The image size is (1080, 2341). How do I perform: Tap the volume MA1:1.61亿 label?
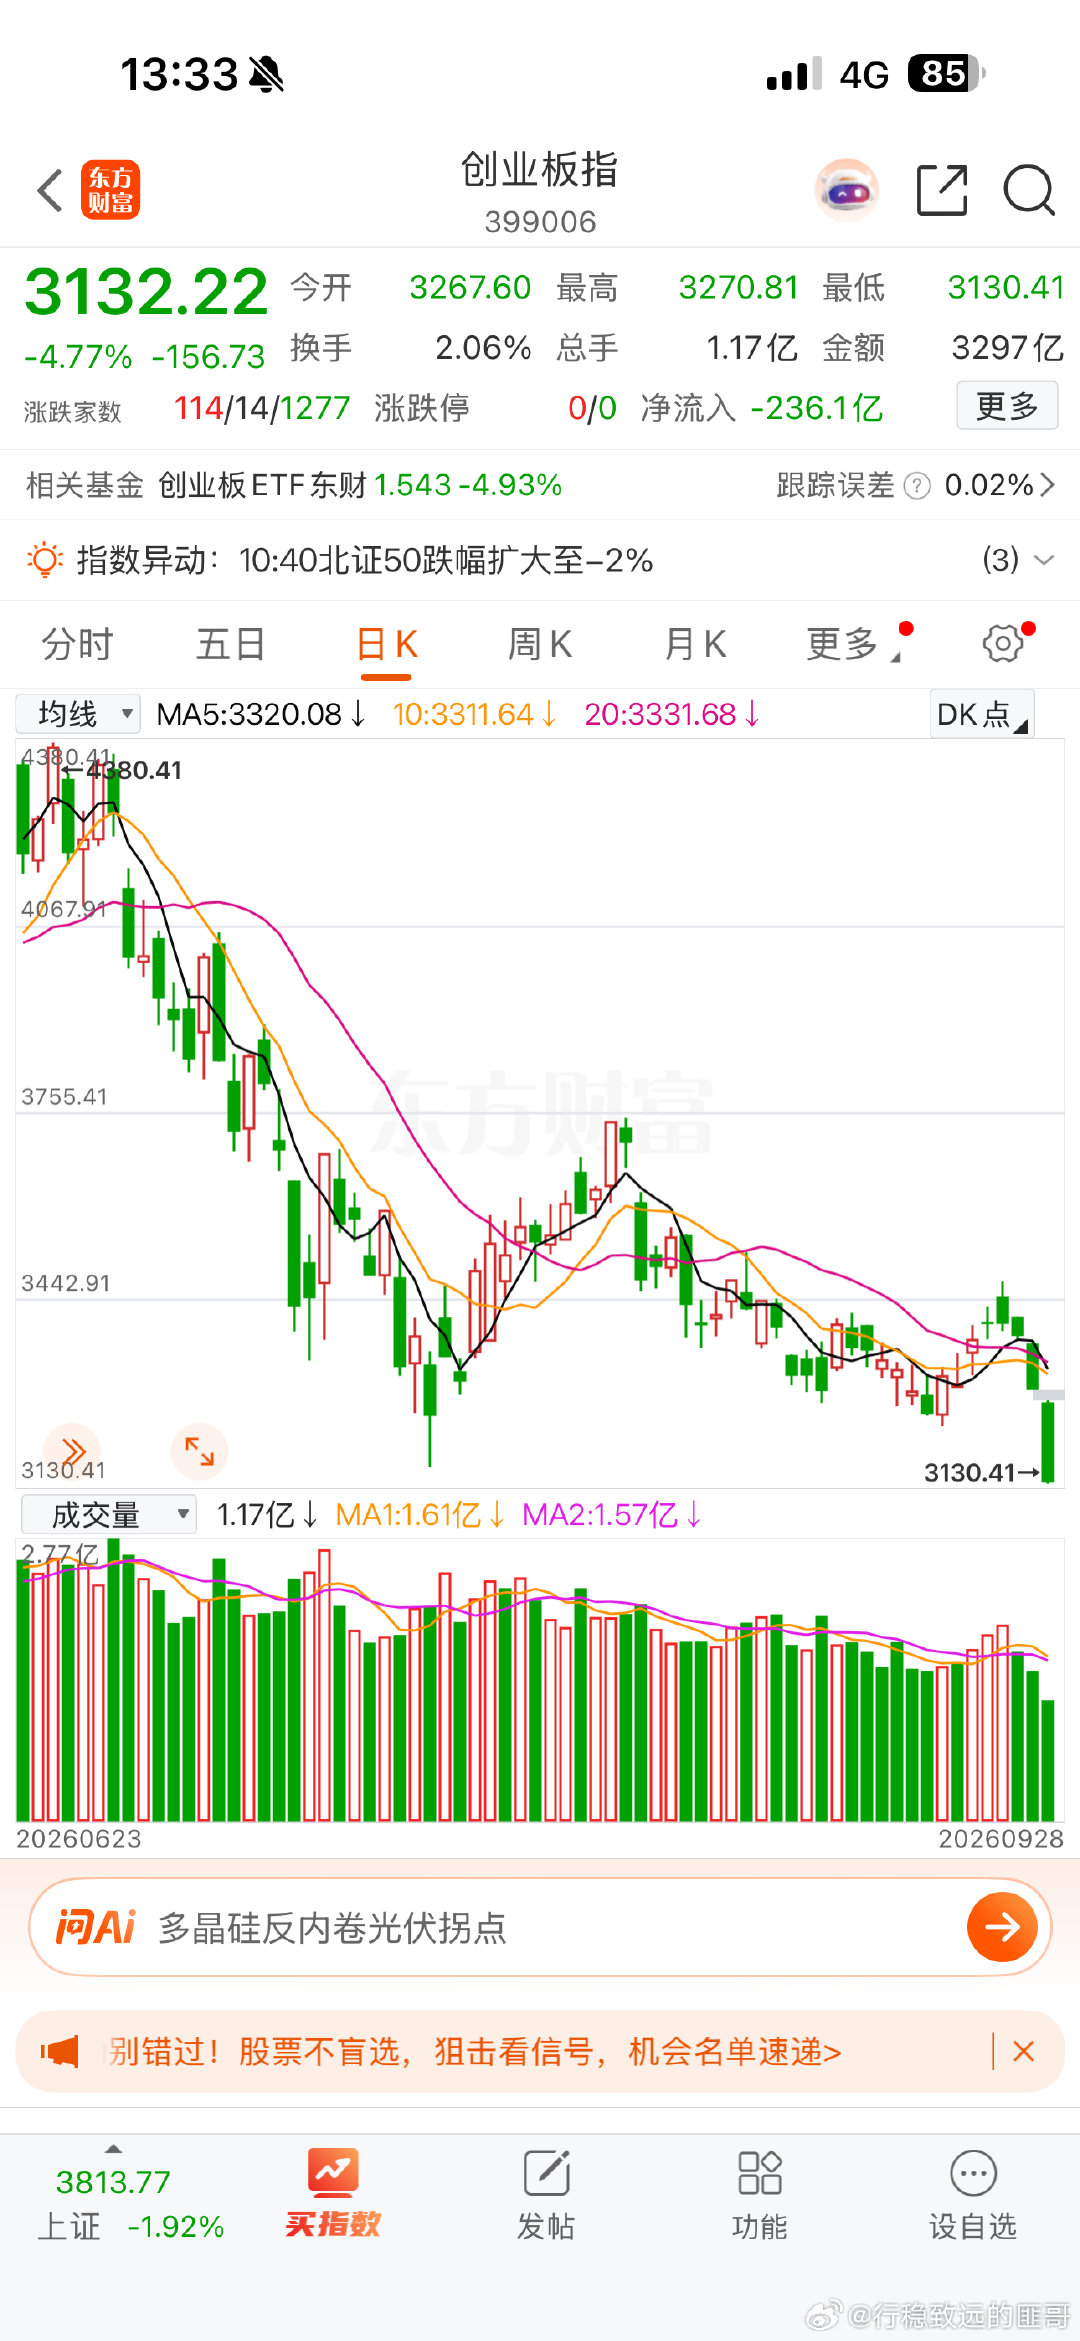420,1515
